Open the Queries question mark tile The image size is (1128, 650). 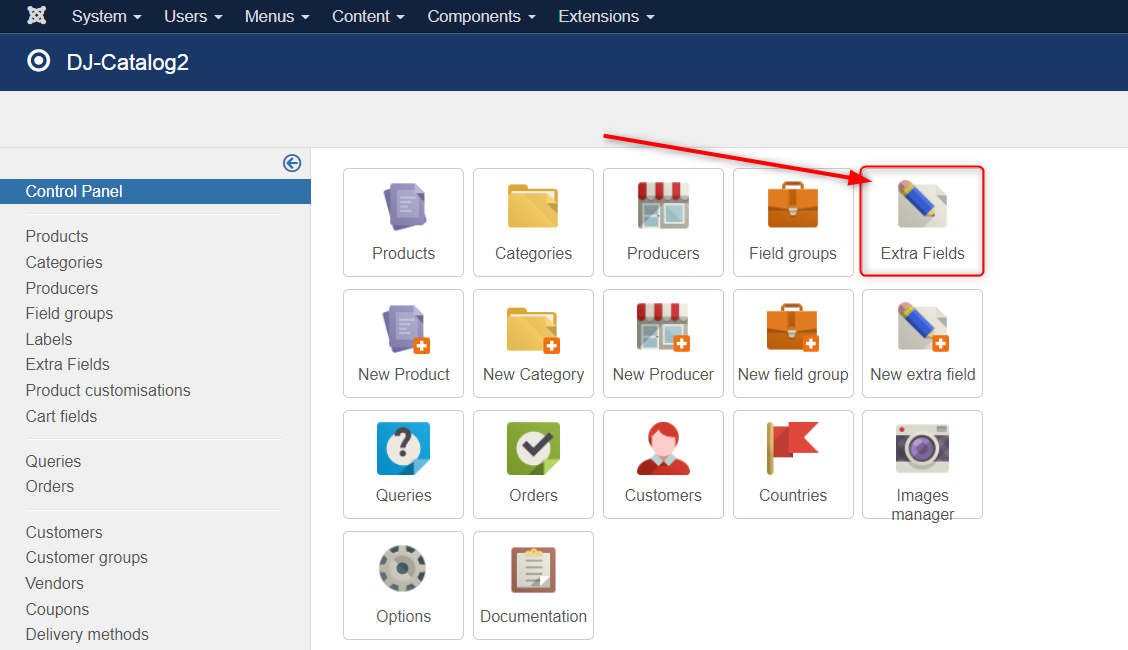pyautogui.click(x=404, y=464)
